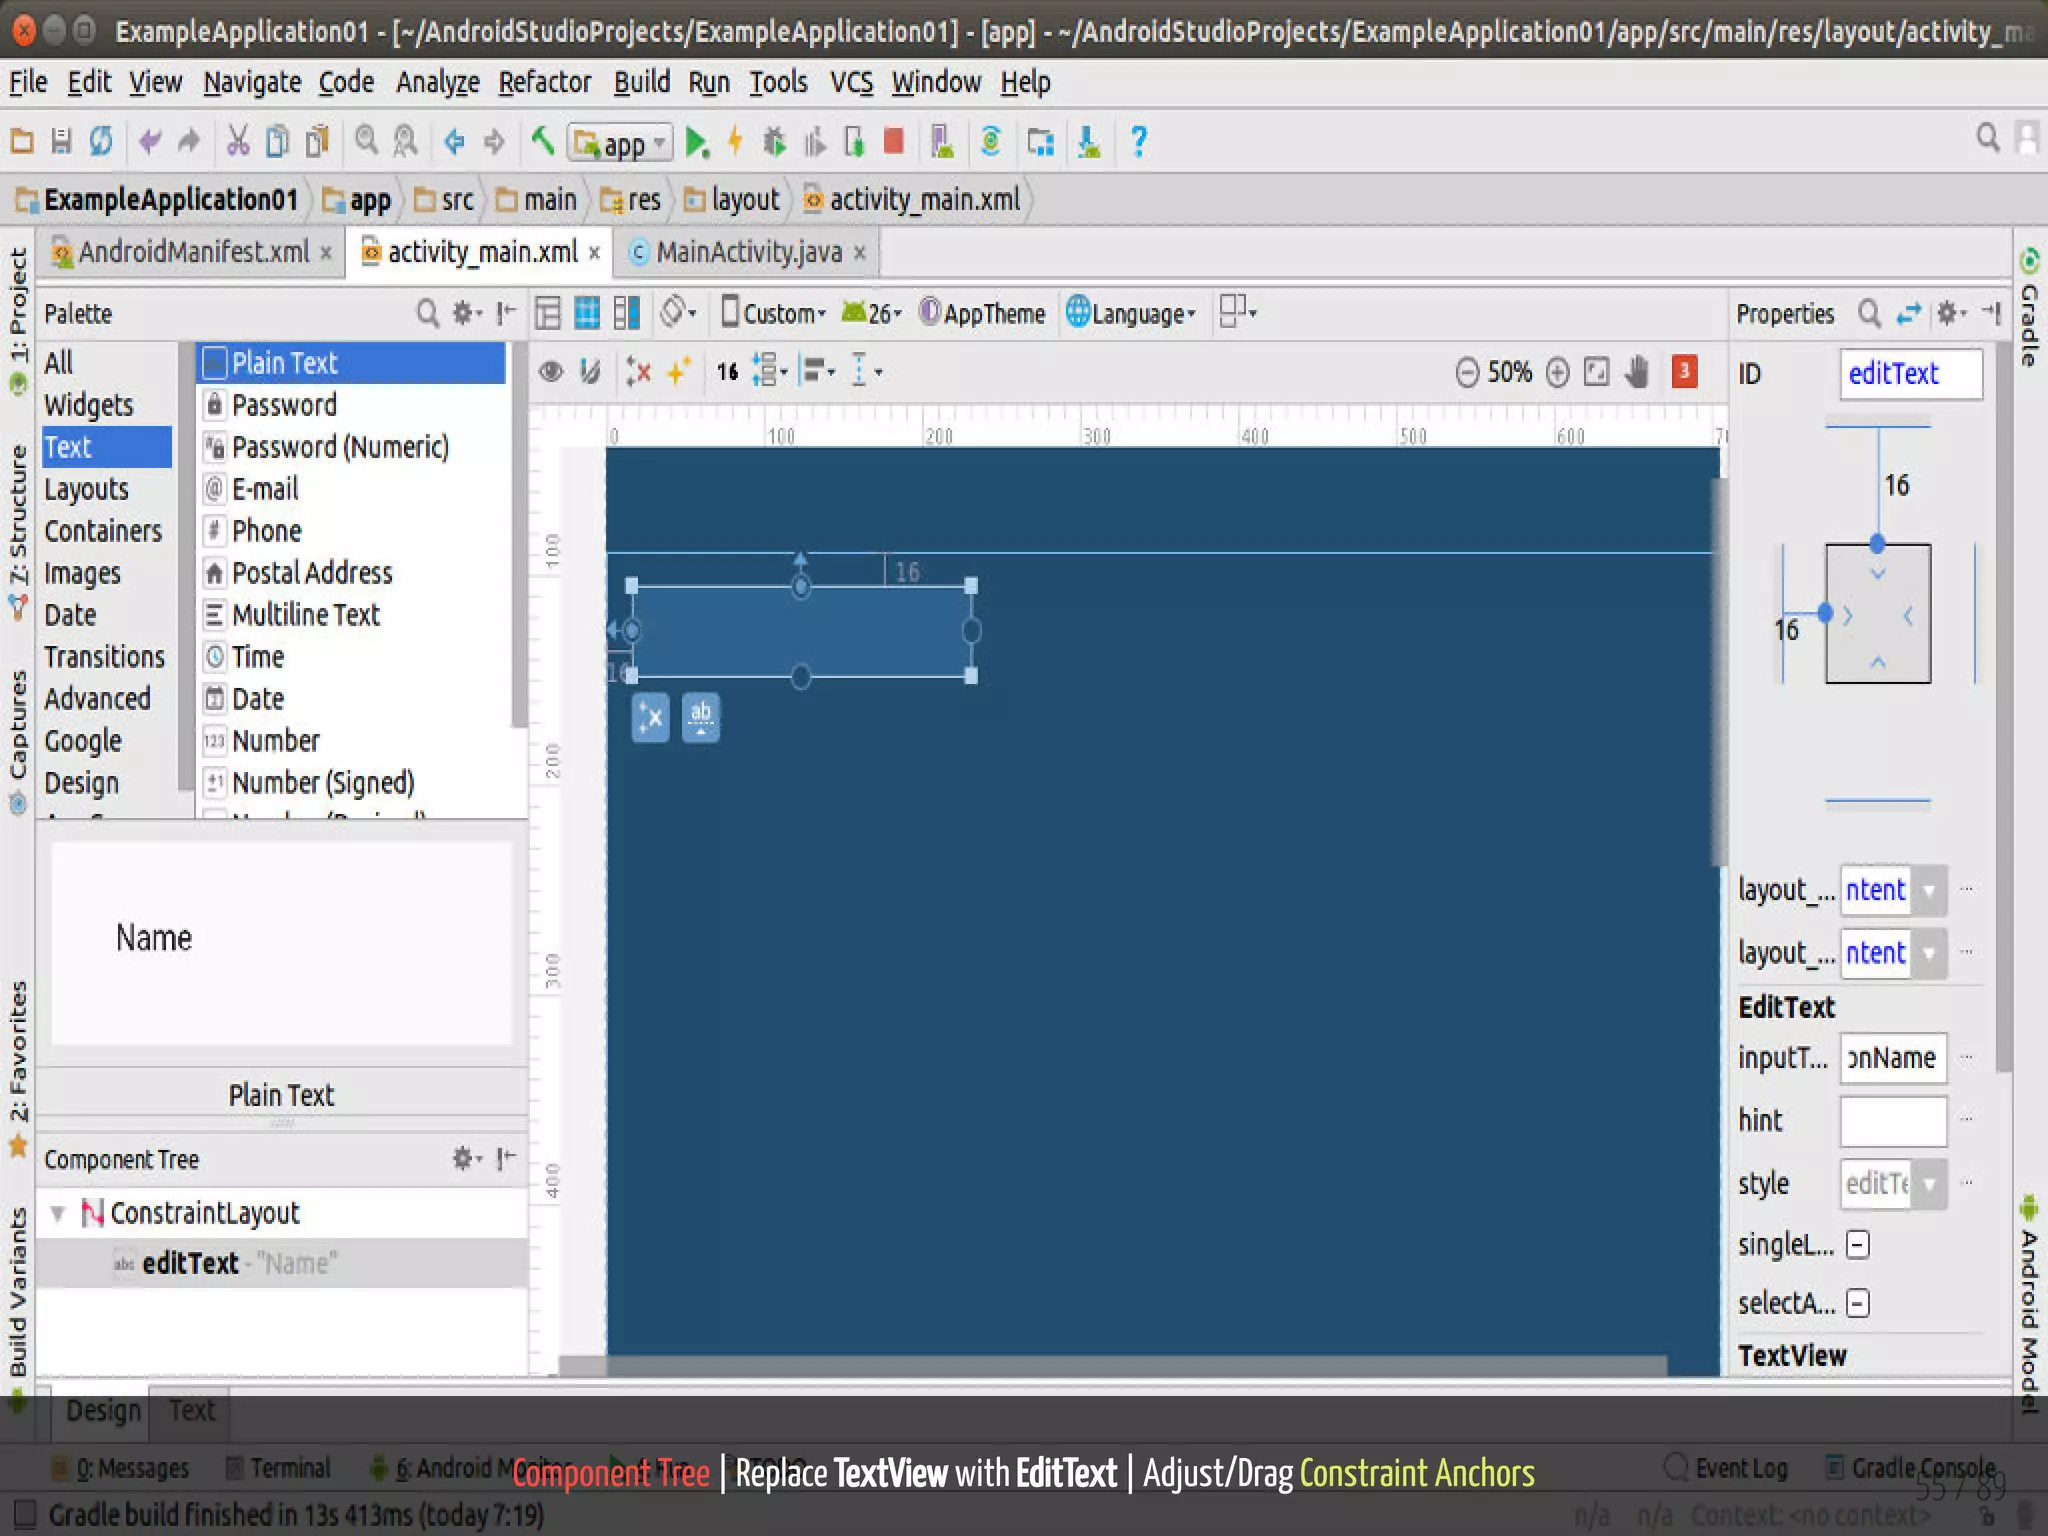Click the Copy icon in toolbar
Viewport: 2048px width, 1536px height.
tap(277, 142)
